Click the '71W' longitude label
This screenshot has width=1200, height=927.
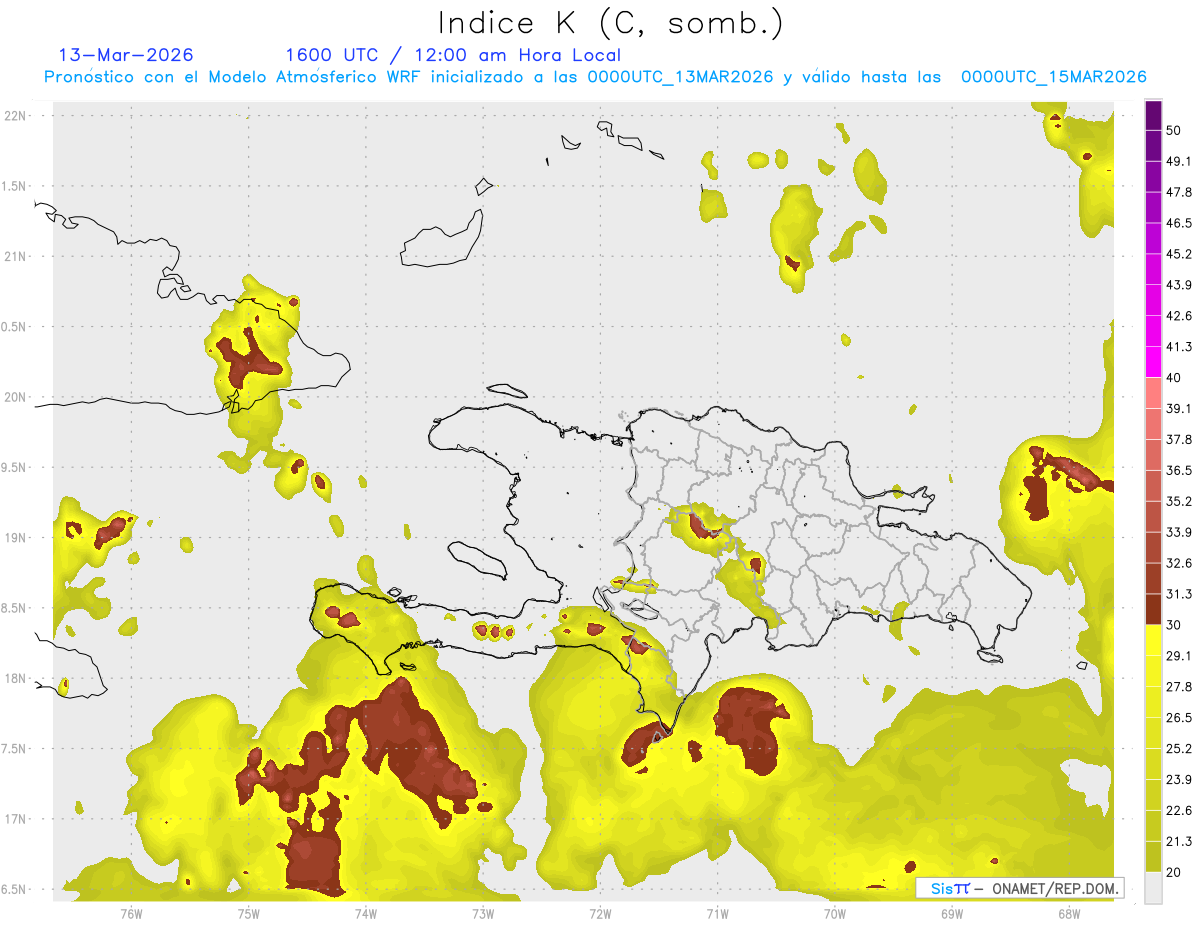click(x=717, y=914)
